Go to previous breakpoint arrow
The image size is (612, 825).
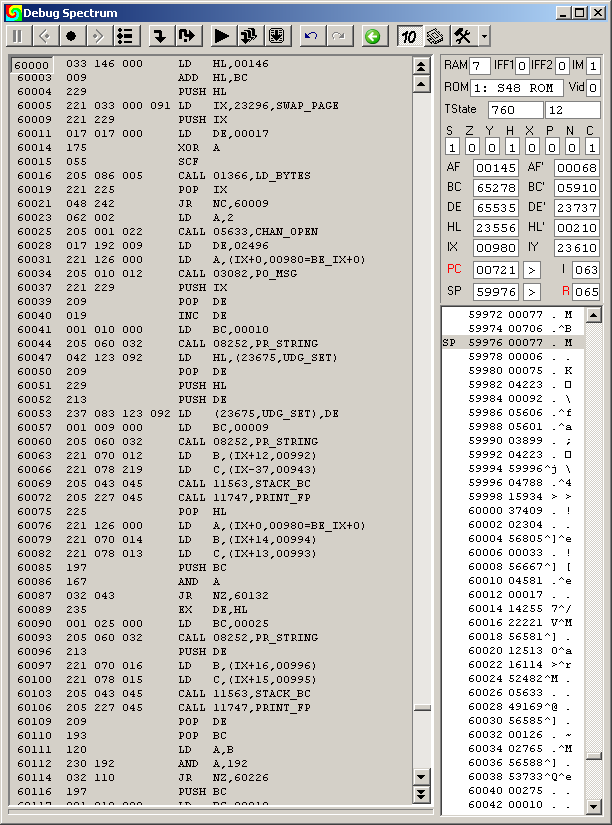tap(45, 36)
